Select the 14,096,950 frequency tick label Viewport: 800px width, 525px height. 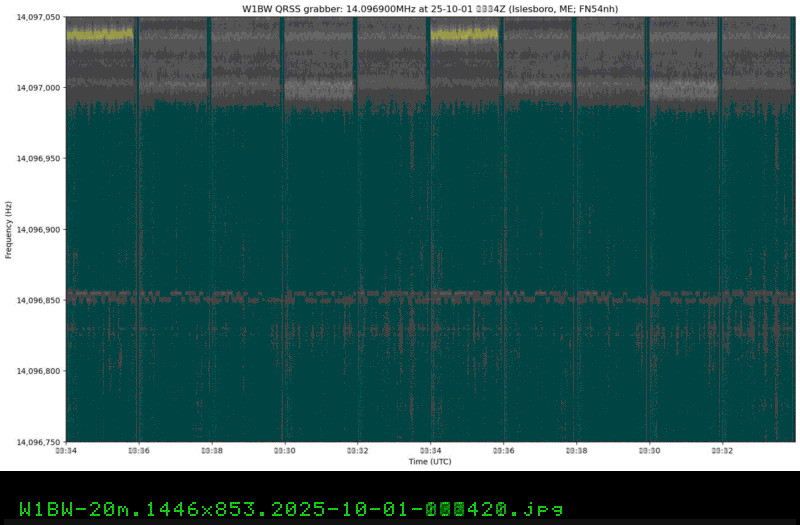(x=35, y=159)
